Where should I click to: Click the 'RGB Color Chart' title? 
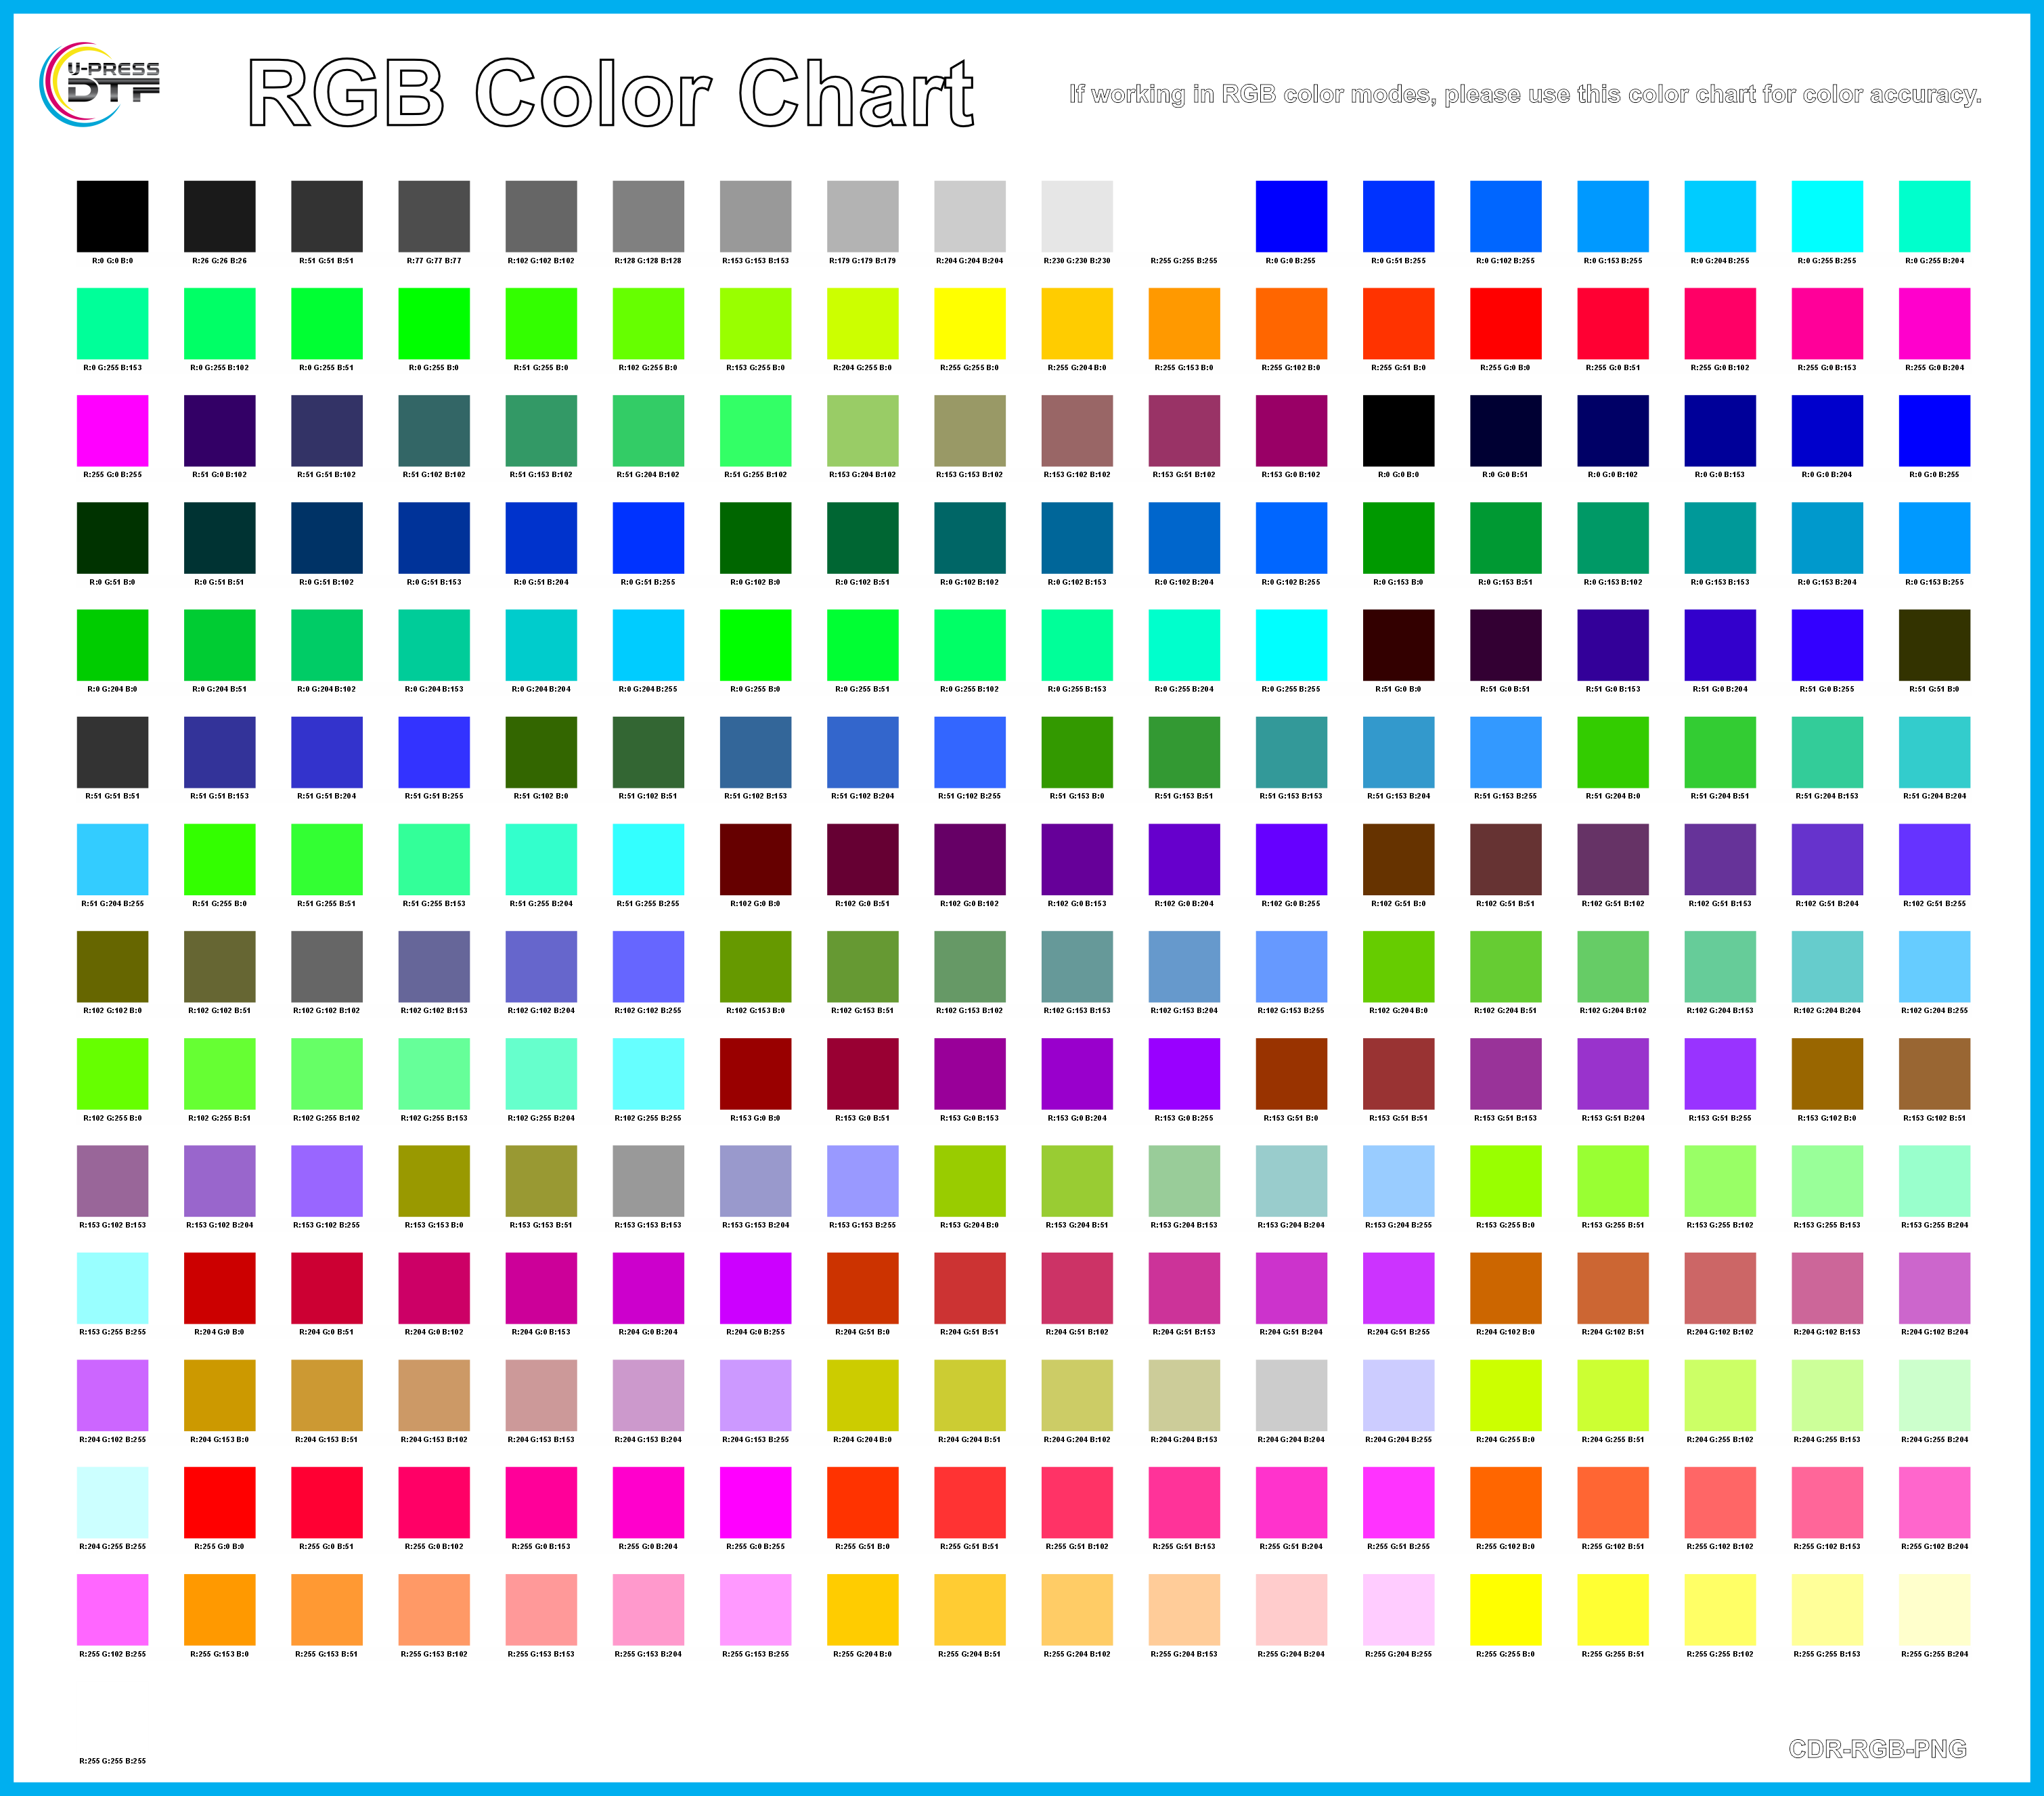[610, 93]
